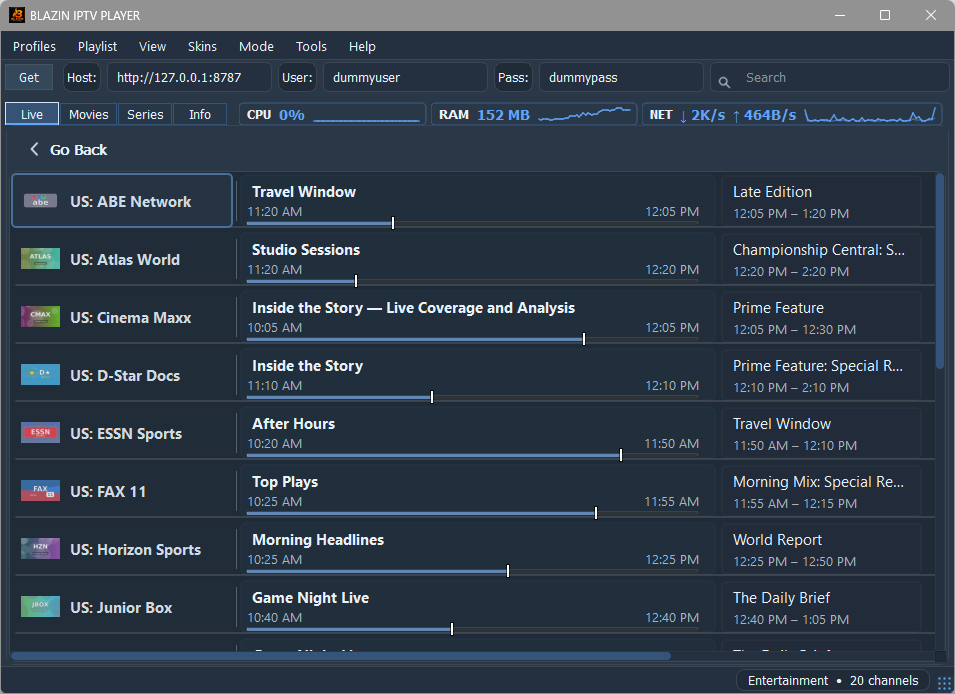This screenshot has width=955, height=694.
Task: Click the Entertainment 20 channels status label
Action: point(833,680)
